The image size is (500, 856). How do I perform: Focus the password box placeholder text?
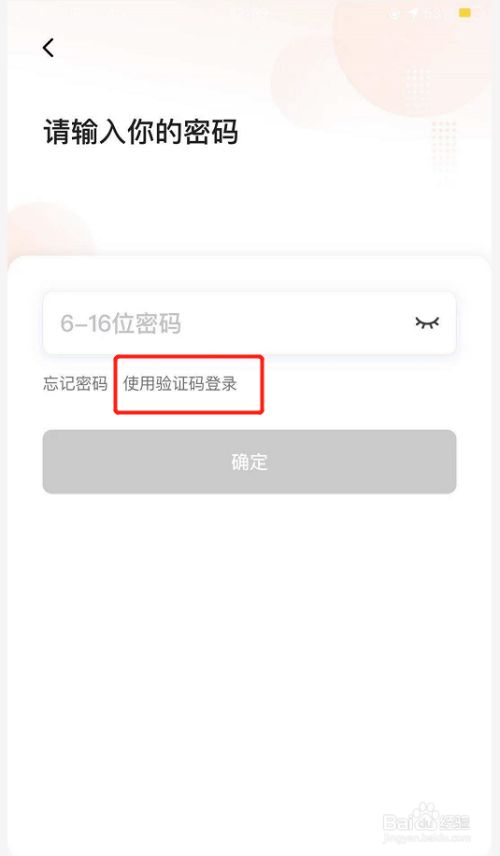point(121,323)
